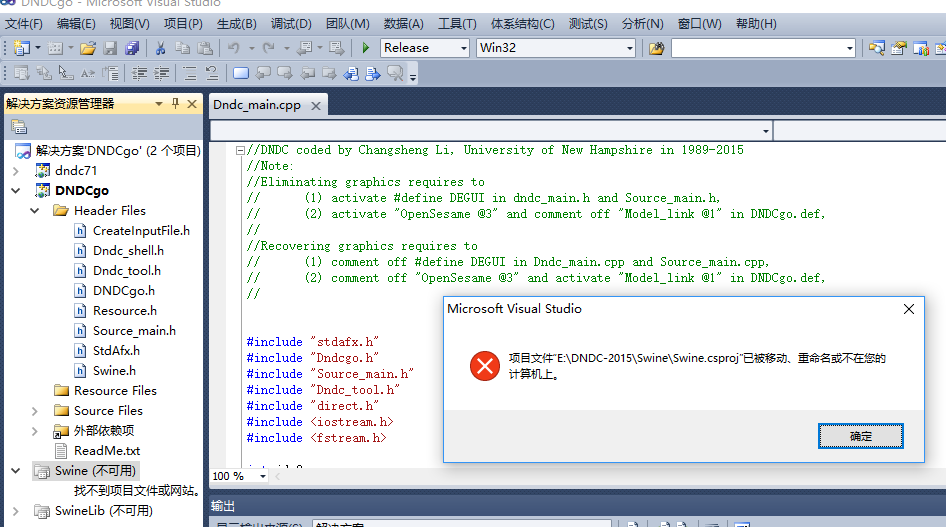This screenshot has width=946, height=527.
Task: Open the 文件(F) menu
Action: coord(24,24)
